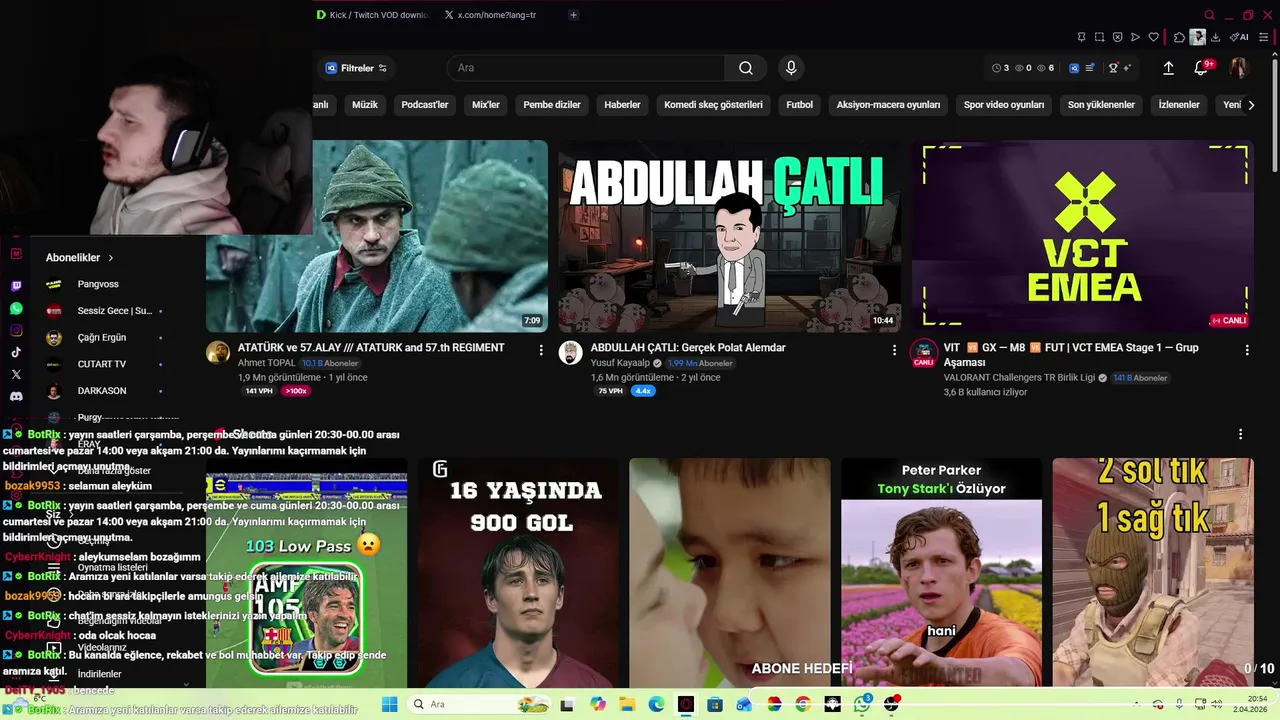Open Filtreler filter options

tap(357, 68)
